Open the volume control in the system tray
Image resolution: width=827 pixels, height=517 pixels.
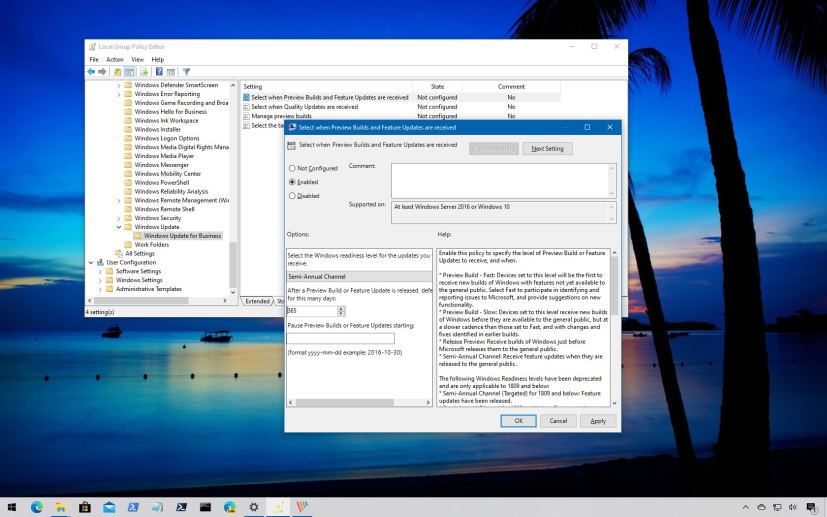792,508
